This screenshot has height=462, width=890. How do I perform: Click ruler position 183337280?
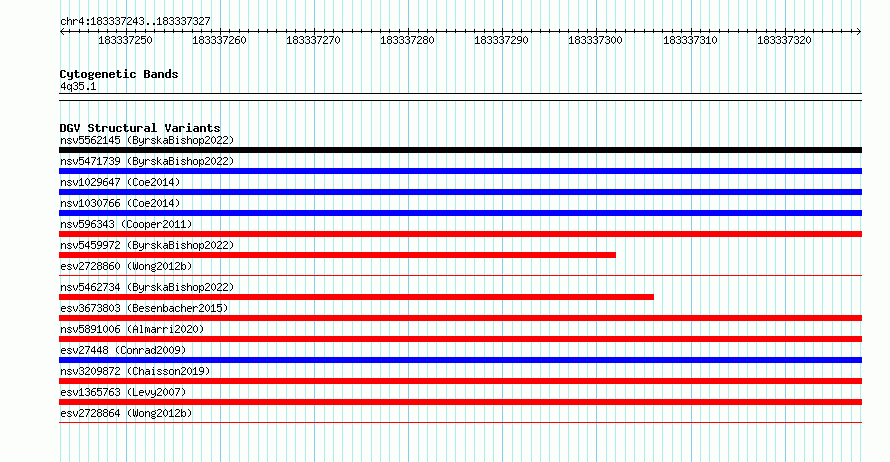tap(407, 40)
